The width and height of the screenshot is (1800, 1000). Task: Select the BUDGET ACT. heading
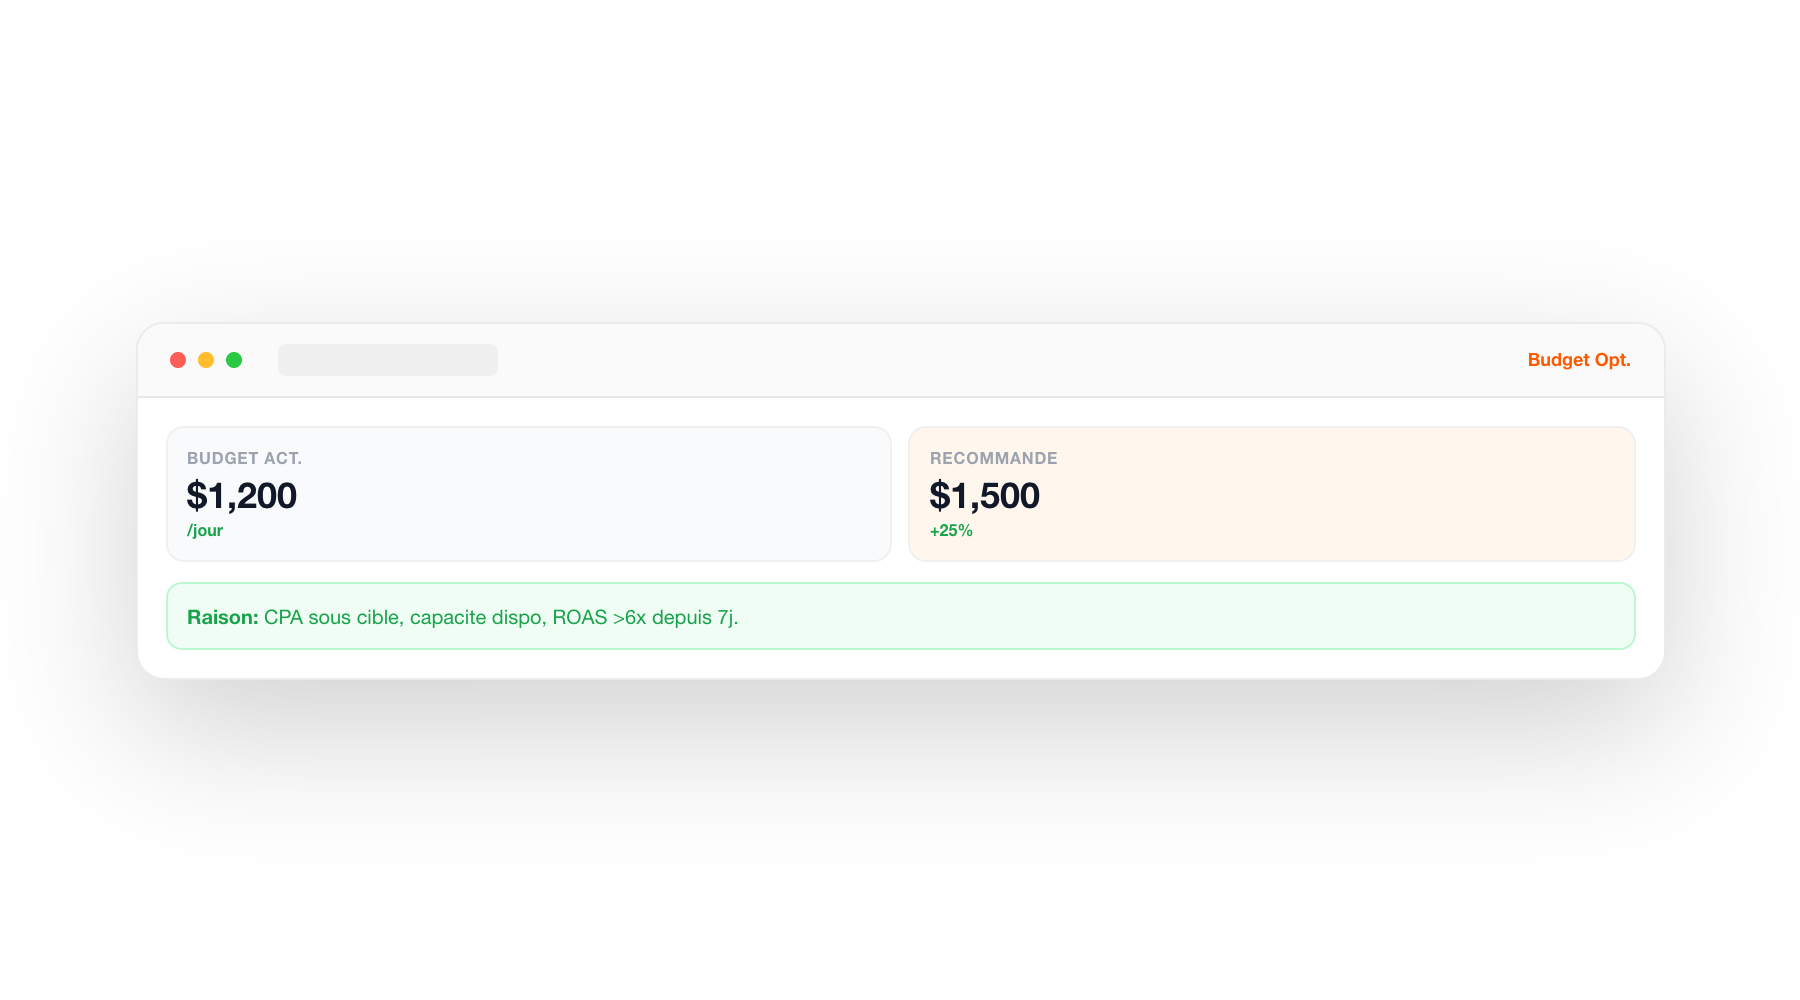244,458
